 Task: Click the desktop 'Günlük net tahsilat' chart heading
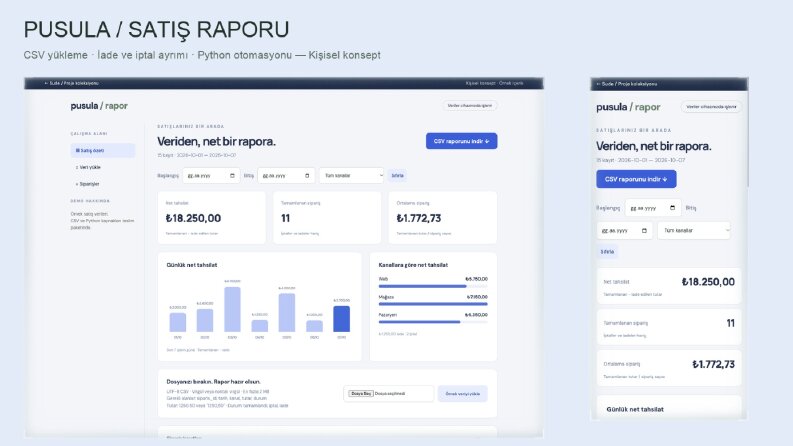(x=192, y=265)
